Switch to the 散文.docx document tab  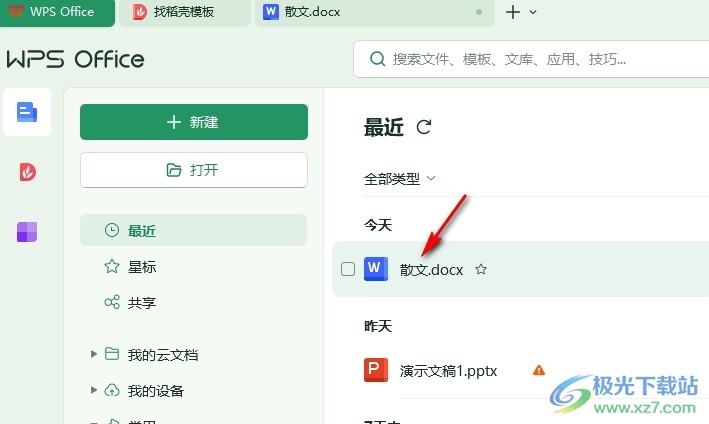pyautogui.click(x=374, y=12)
